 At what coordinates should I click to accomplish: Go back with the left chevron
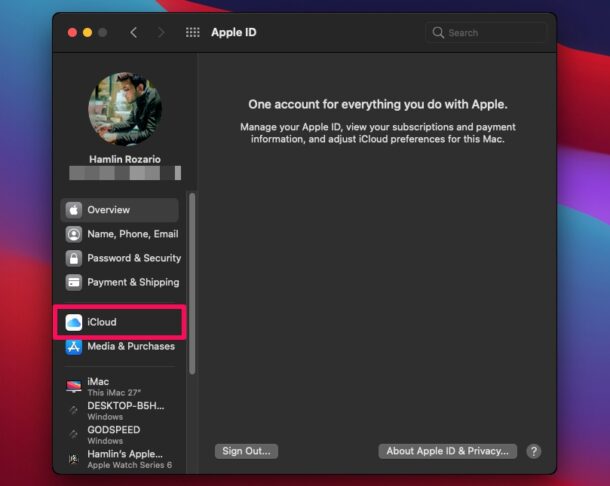[x=134, y=32]
